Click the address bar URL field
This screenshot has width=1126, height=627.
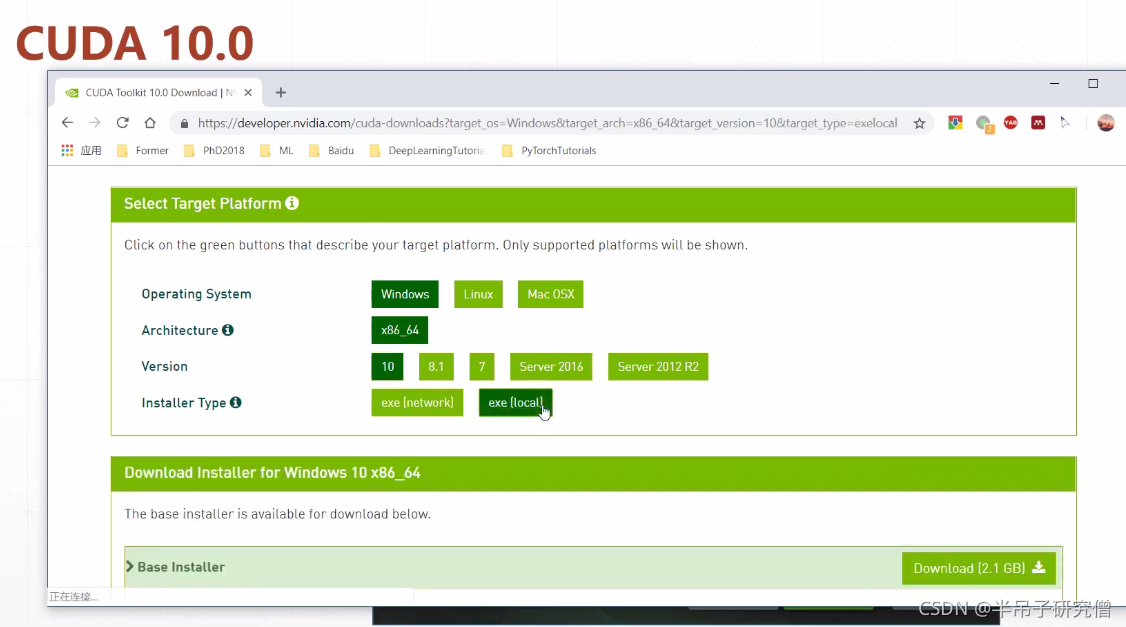(547, 123)
